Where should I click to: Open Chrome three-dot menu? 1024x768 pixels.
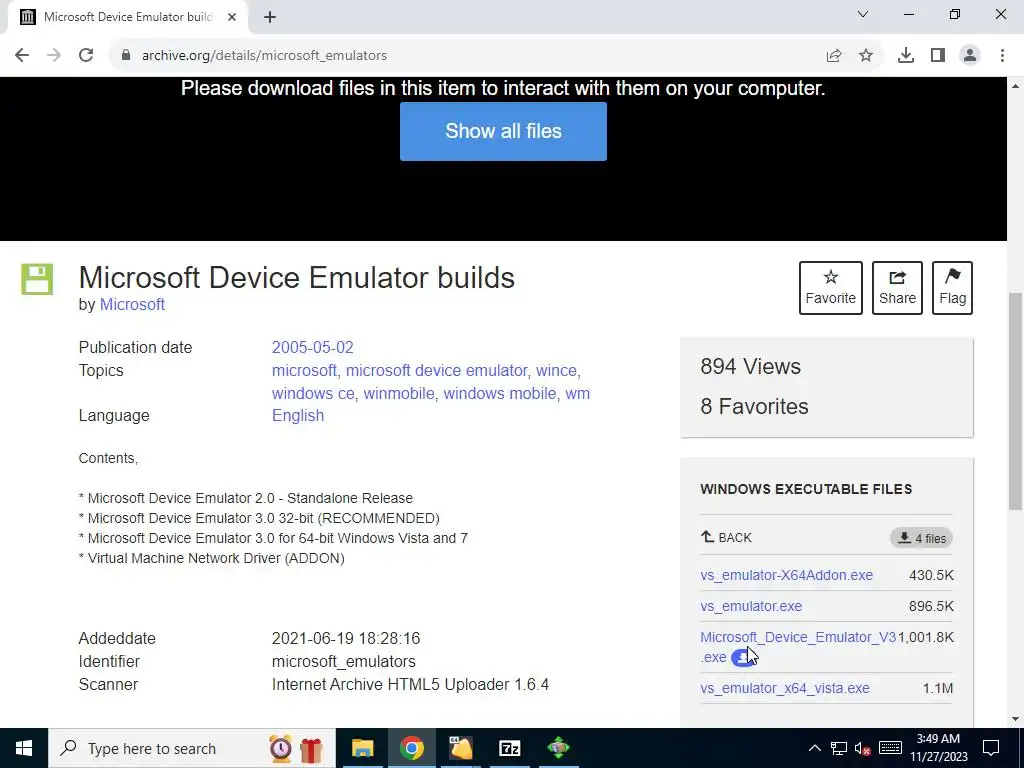pyautogui.click(x=1002, y=56)
